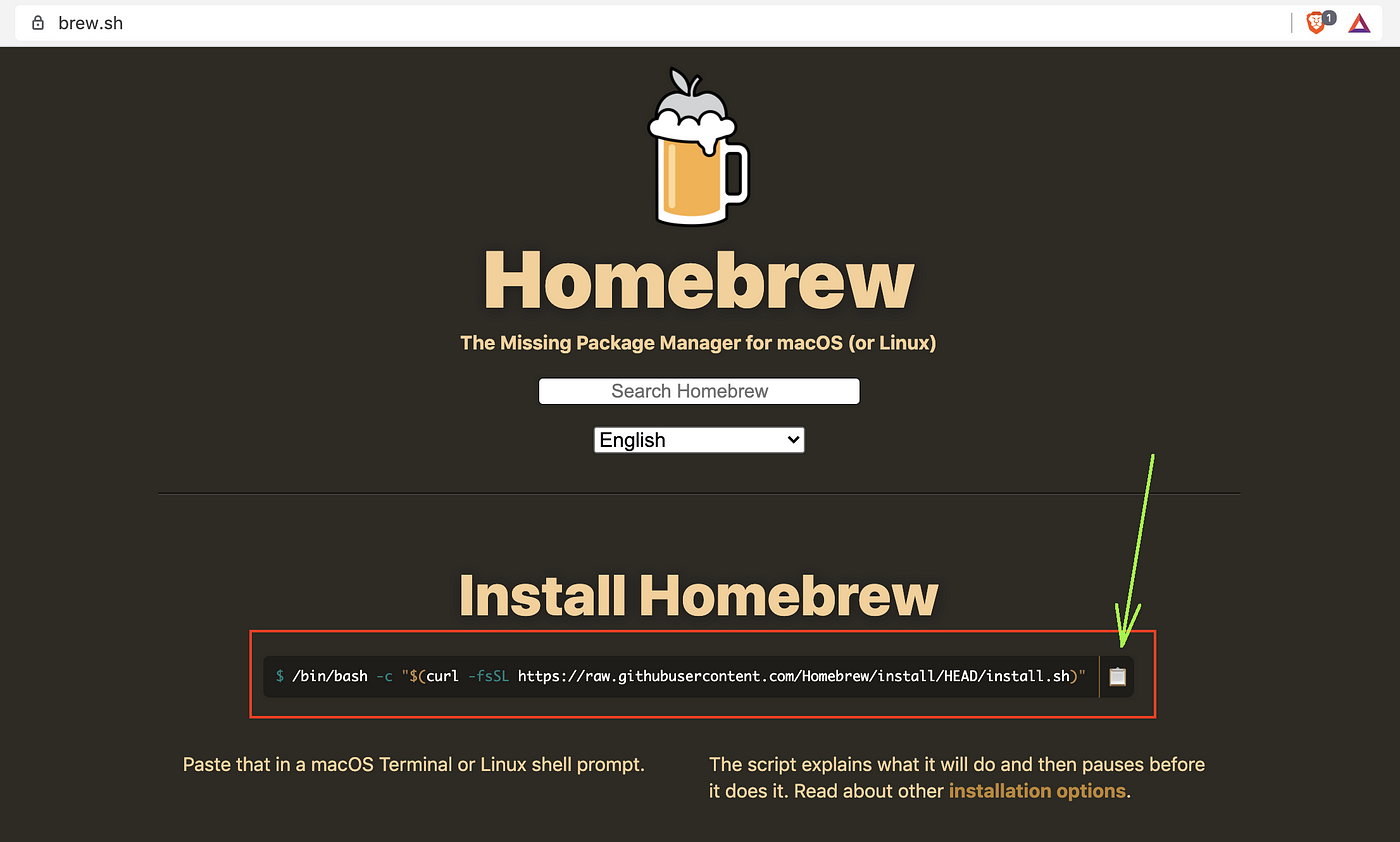Focus the Search Homebrew field
Viewport: 1400px width, 842px height.
point(699,391)
